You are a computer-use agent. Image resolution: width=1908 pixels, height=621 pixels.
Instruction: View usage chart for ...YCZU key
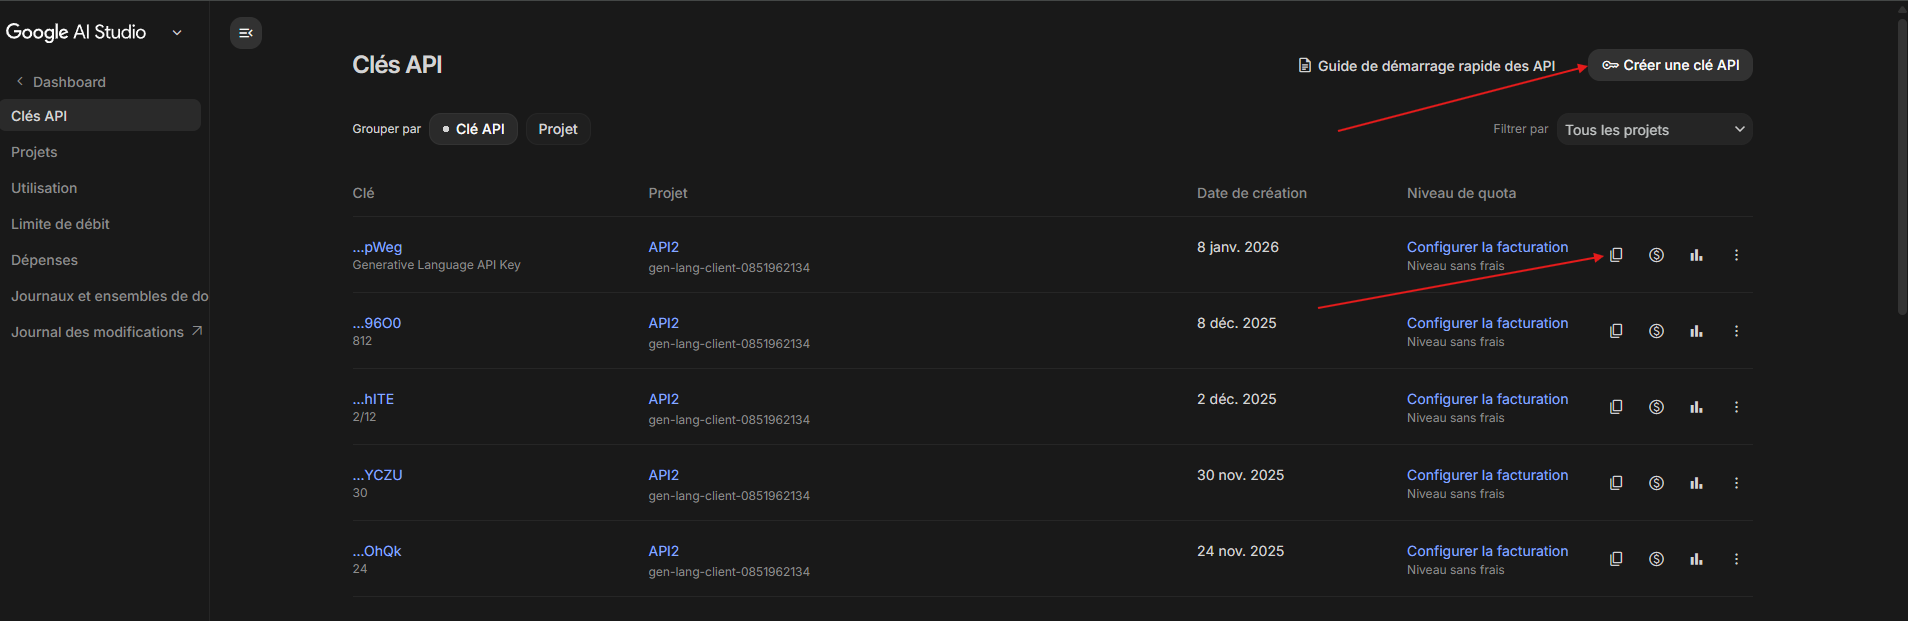[1696, 483]
